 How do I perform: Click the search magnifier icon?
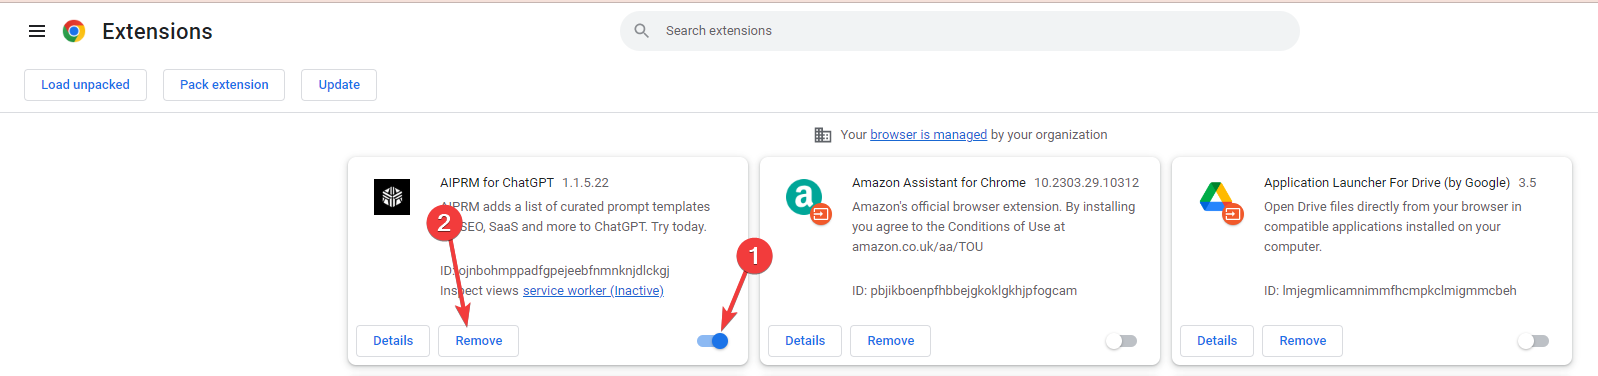click(x=642, y=31)
